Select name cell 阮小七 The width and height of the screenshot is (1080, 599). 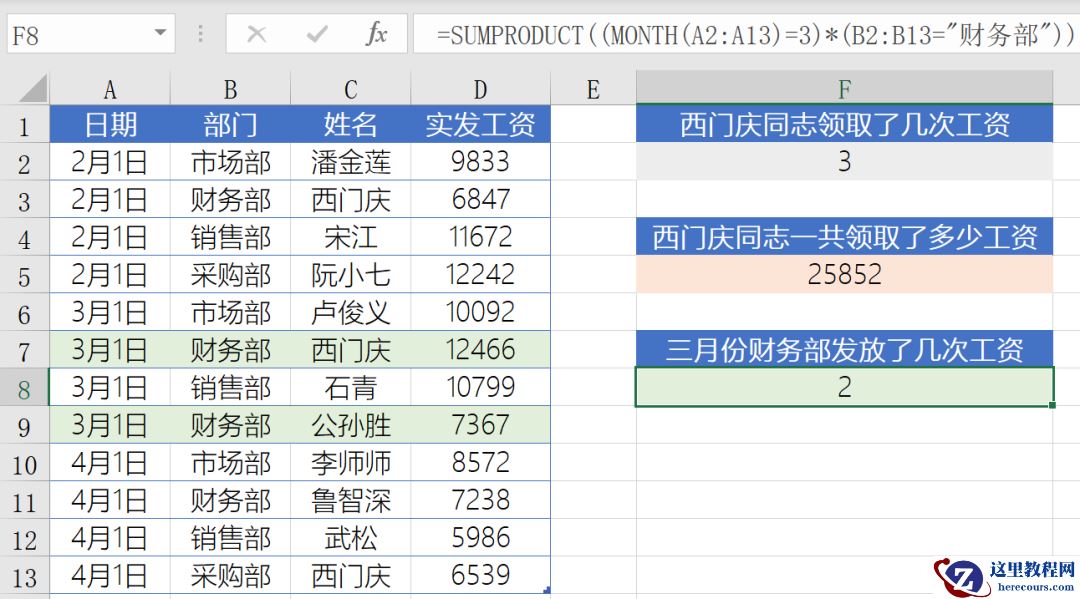351,275
